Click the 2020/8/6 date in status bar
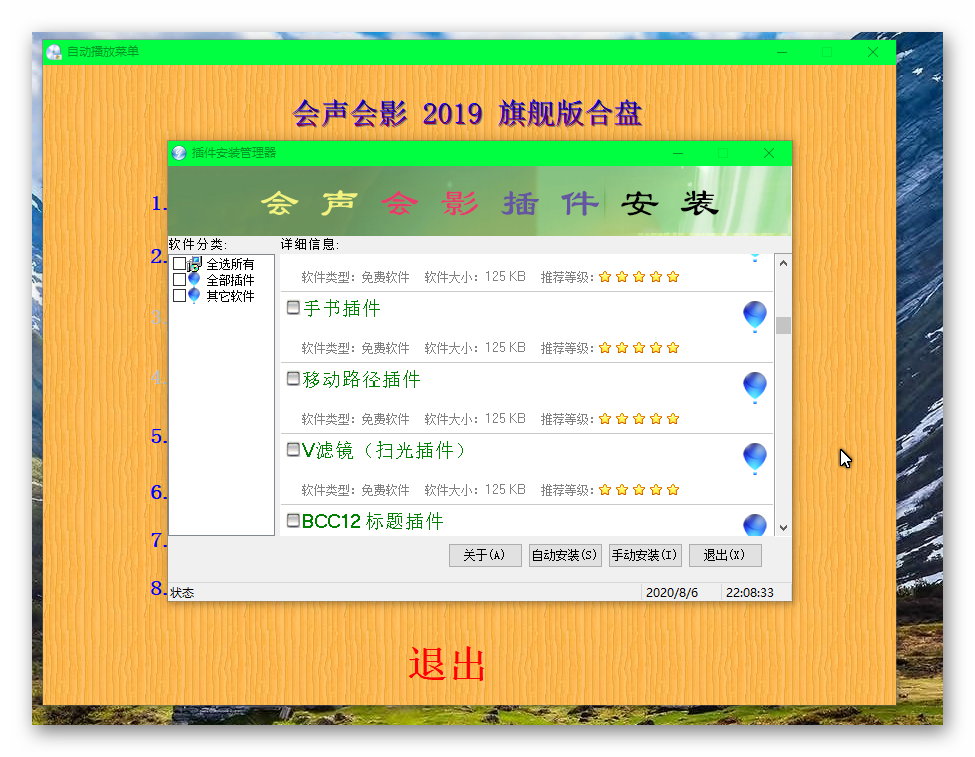This screenshot has height=757, width=975. [x=672, y=593]
